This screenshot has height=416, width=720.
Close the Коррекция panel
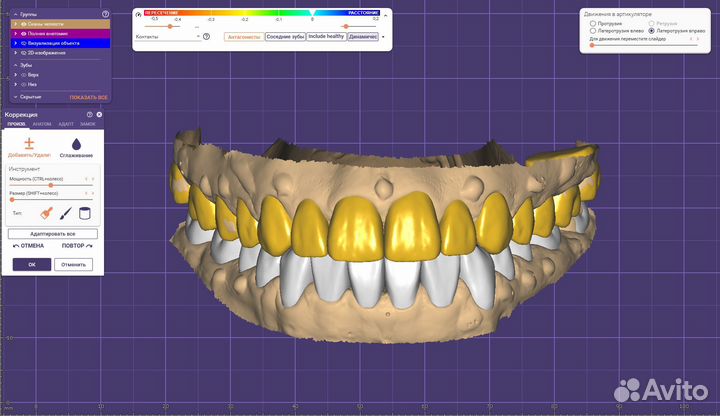click(x=100, y=115)
